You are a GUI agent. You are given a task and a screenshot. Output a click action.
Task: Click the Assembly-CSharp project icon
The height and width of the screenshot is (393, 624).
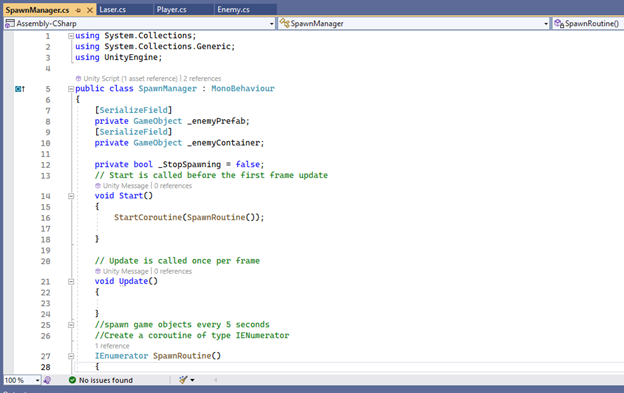click(10, 23)
